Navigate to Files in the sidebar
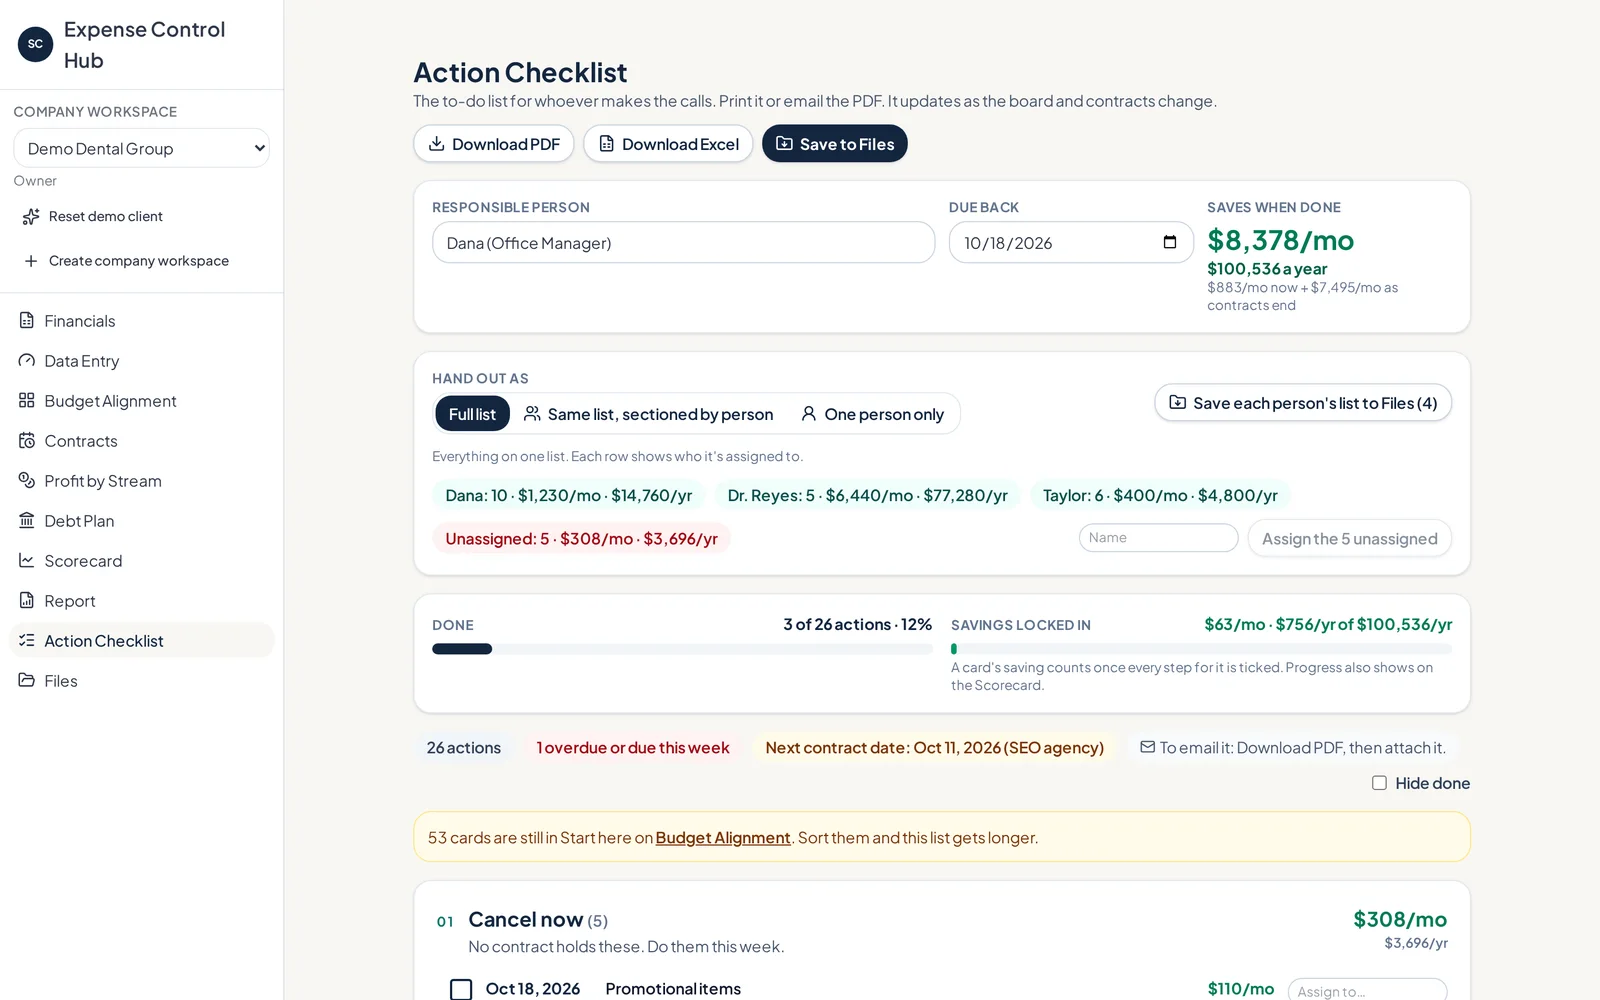The height and width of the screenshot is (1000, 1600). pos(141,681)
